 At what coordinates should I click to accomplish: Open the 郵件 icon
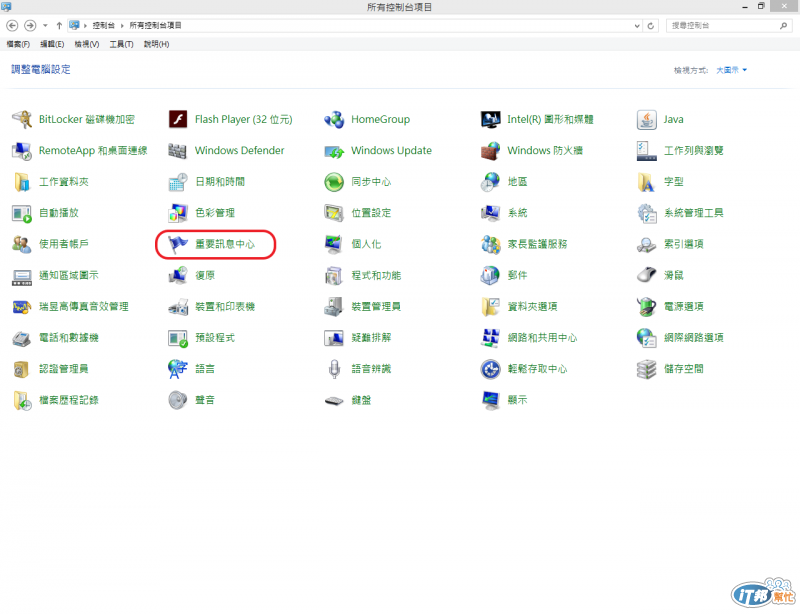tap(491, 276)
